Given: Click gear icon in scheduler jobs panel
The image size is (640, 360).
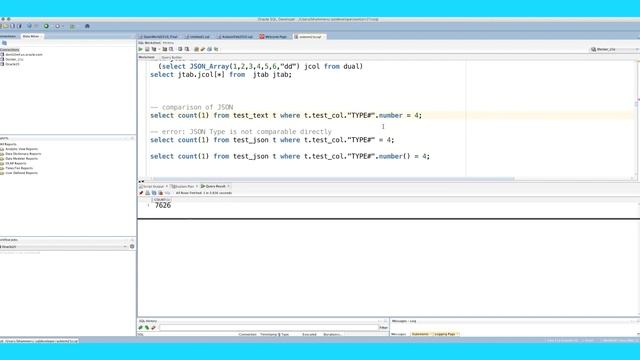Looking at the screenshot, I should [132, 247].
